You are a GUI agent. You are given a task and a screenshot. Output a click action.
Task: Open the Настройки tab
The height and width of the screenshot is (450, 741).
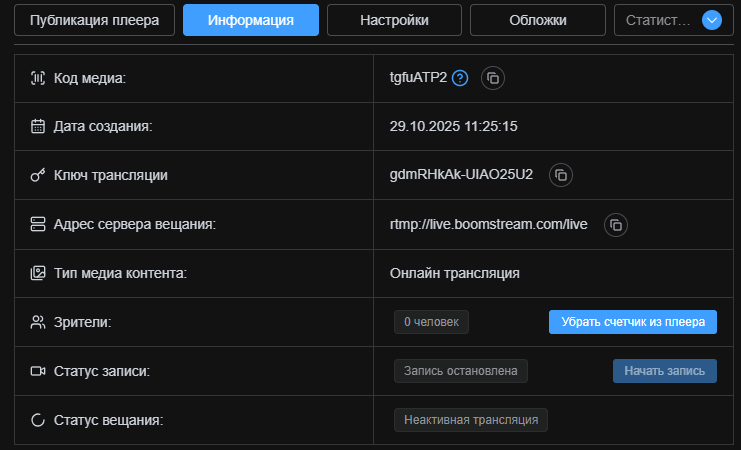394,20
